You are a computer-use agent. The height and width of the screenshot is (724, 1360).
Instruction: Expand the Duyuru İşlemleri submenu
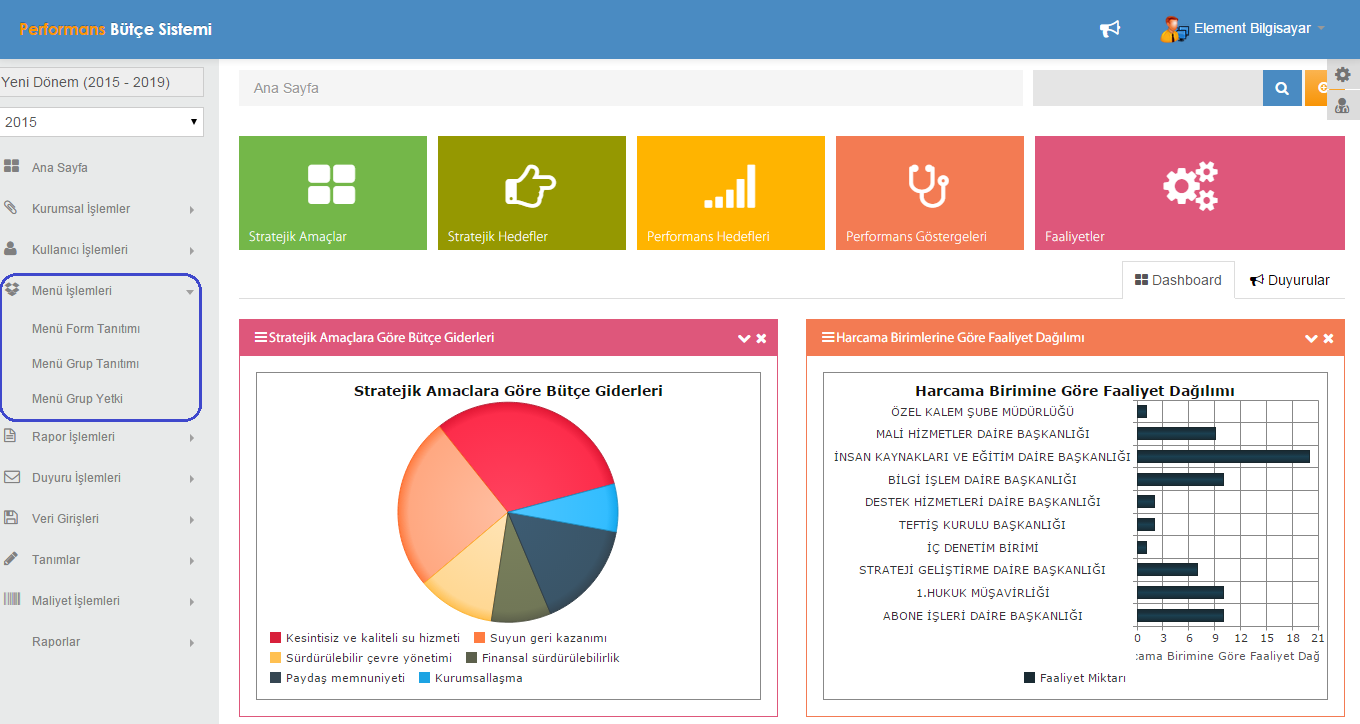[191, 479]
